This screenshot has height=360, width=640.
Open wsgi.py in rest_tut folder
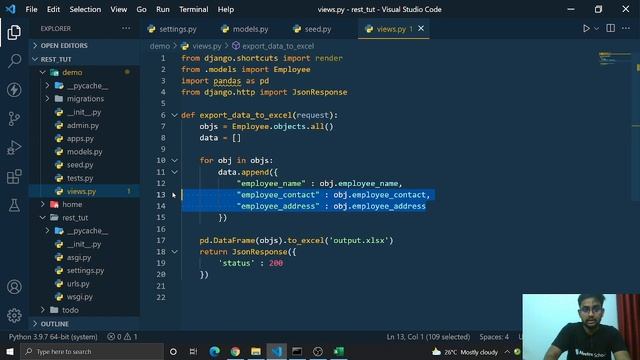(x=80, y=297)
